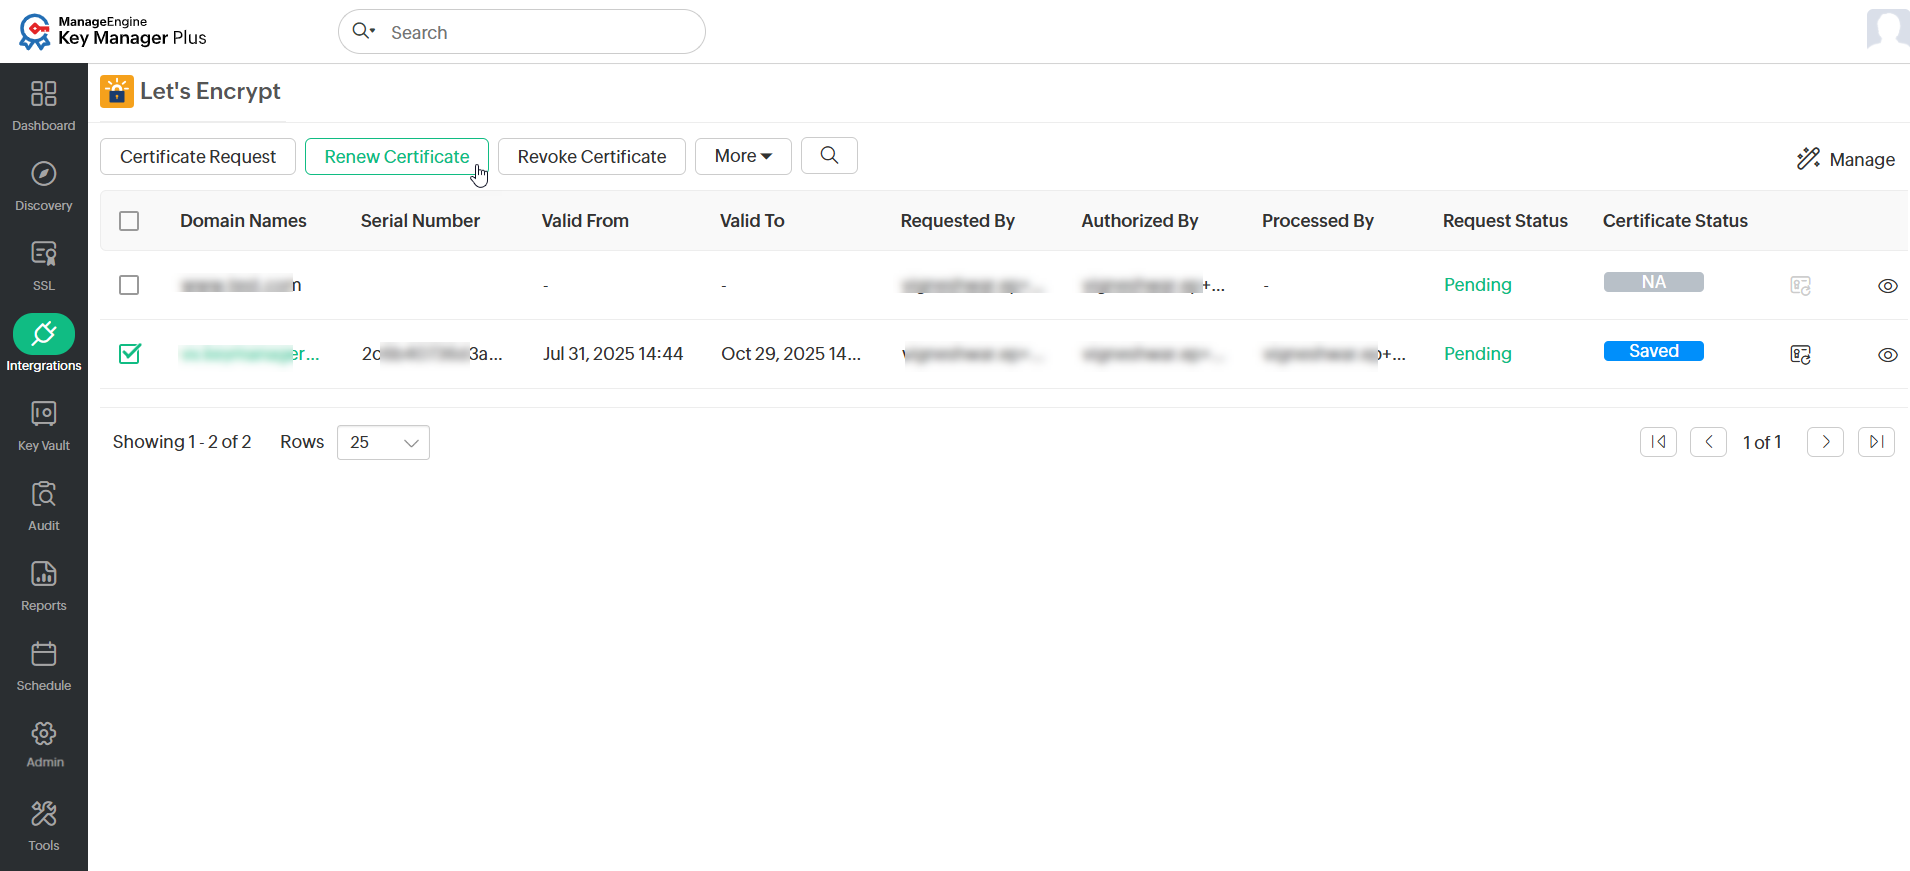Viewport: 1910px width, 871px height.
Task: Click the 'Oct 29, 2025 14...' cell
Action: pyautogui.click(x=791, y=354)
